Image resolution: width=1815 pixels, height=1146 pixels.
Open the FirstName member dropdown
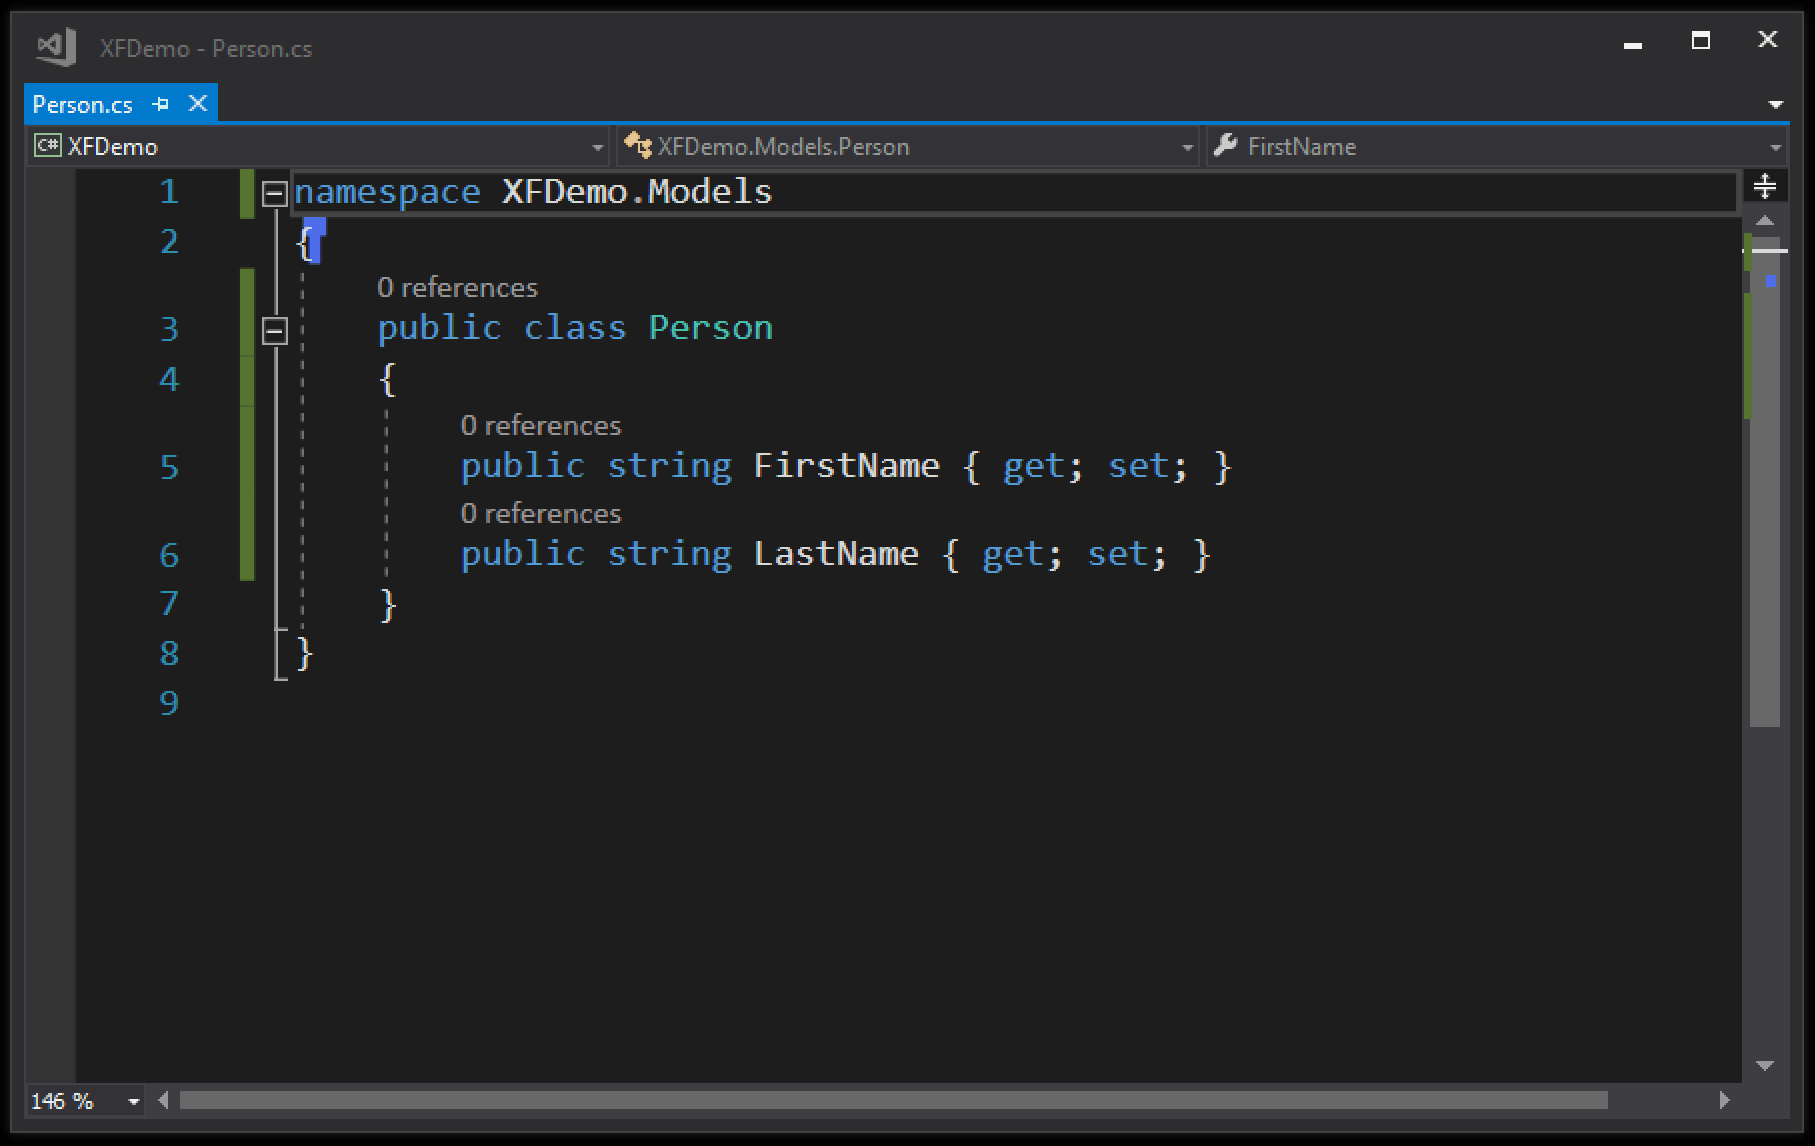click(1775, 147)
